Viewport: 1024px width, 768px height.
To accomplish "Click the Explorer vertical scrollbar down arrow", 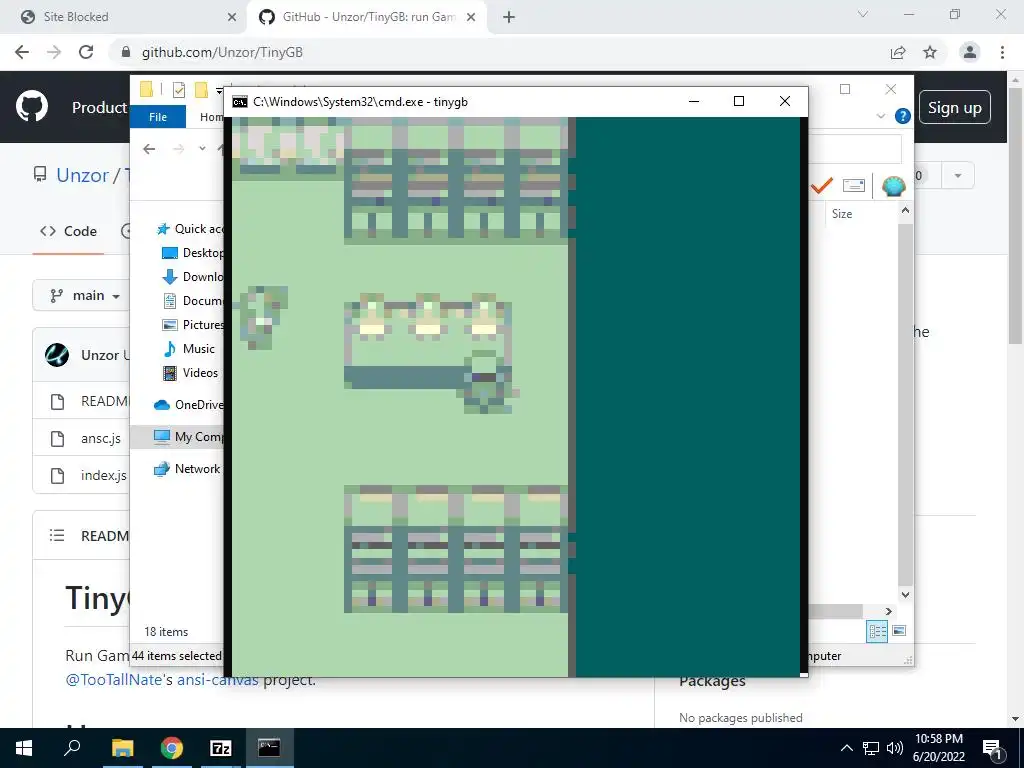I will (x=905, y=595).
